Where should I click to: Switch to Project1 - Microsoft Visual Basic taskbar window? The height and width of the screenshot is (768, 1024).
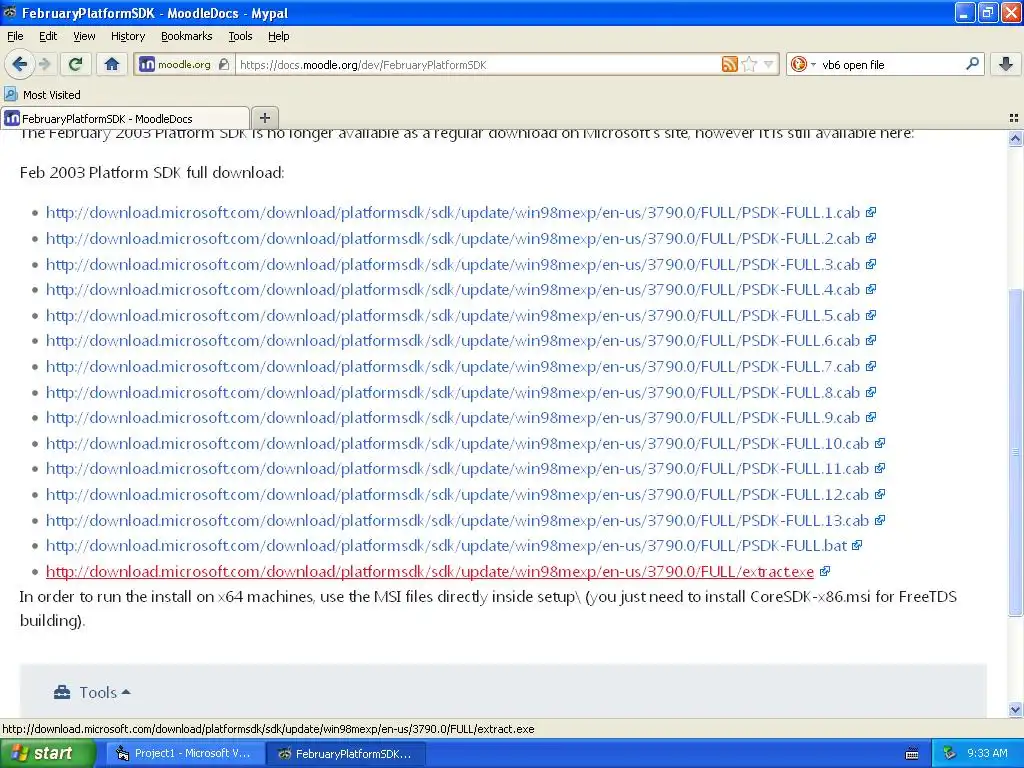pyautogui.click(x=184, y=754)
